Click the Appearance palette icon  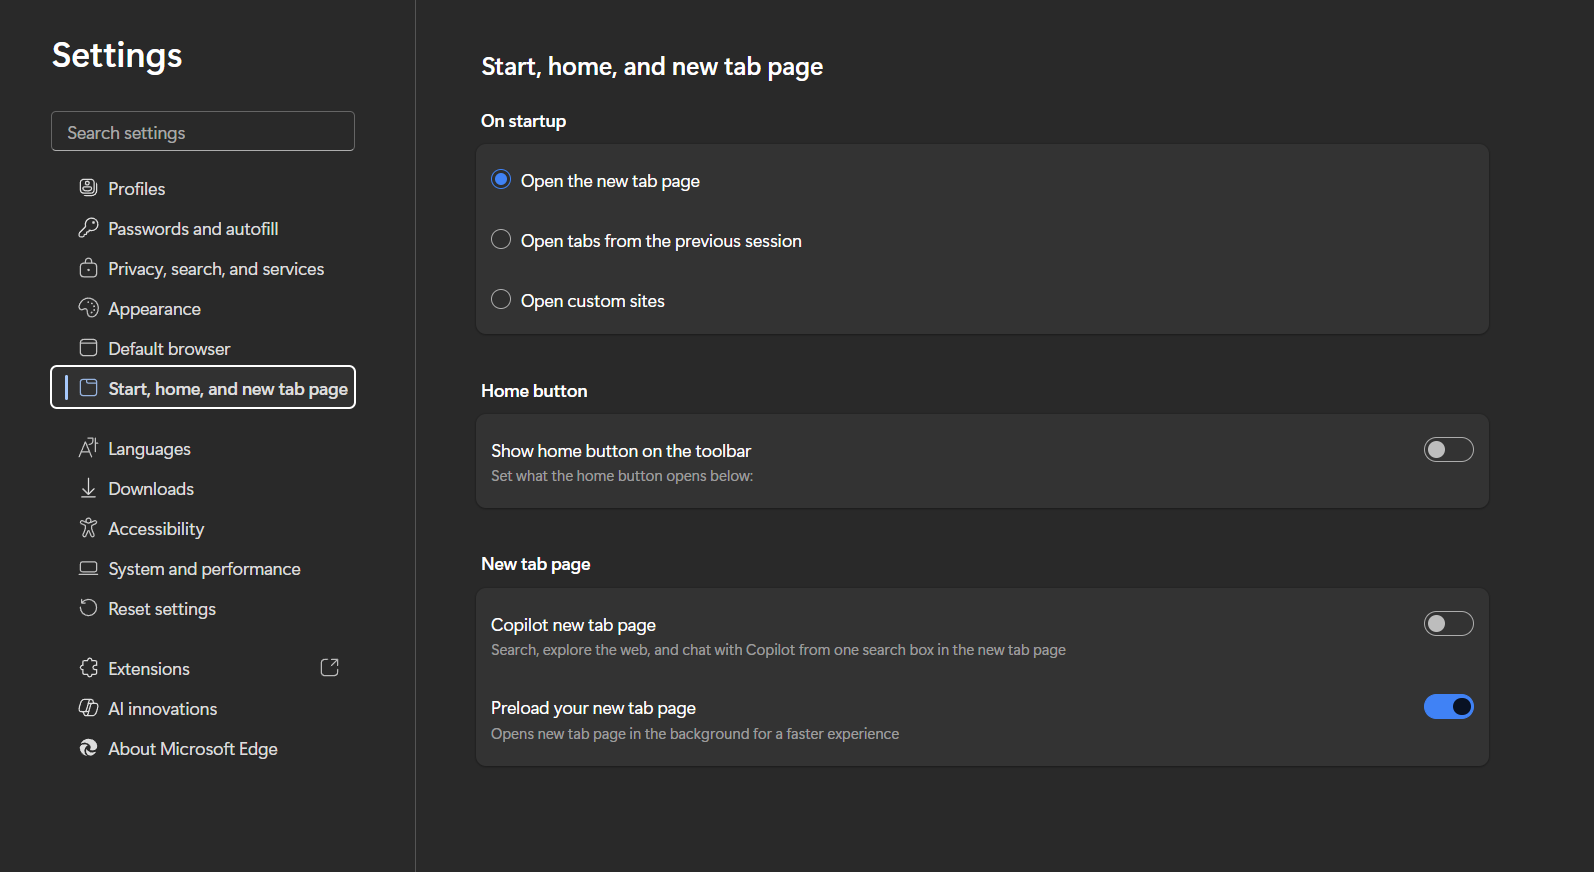[x=88, y=308]
